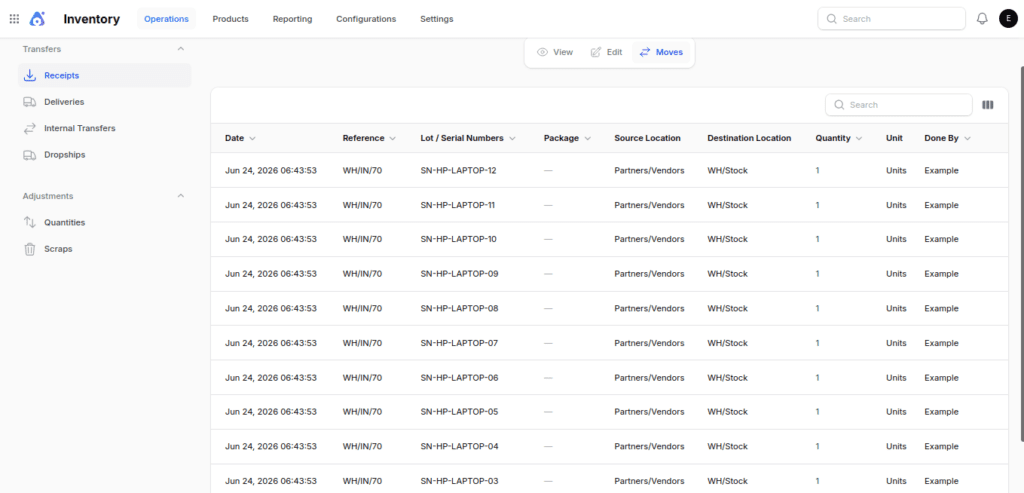Image resolution: width=1024 pixels, height=493 pixels.
Task: Open the user avatar E menu
Action: [x=1008, y=19]
